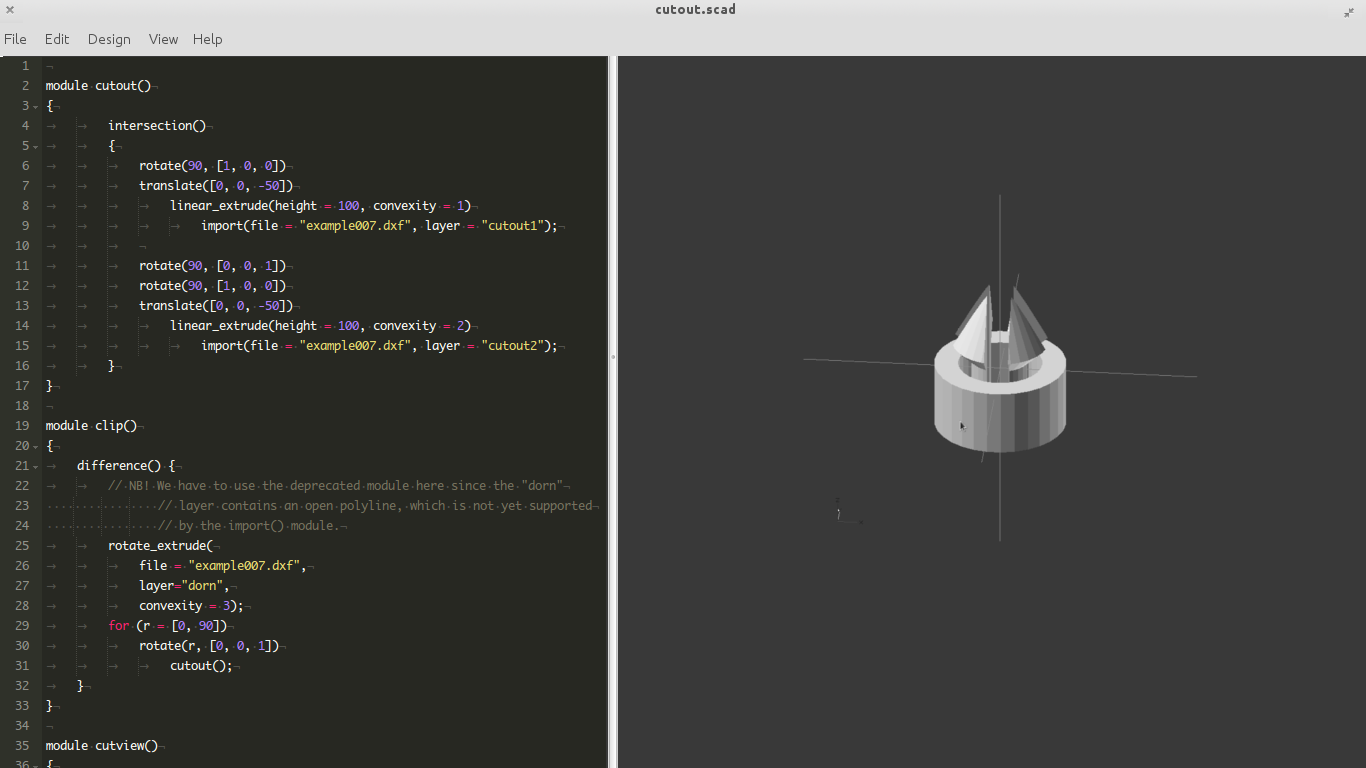Open the Design menu
This screenshot has width=1366, height=768.
click(x=109, y=39)
